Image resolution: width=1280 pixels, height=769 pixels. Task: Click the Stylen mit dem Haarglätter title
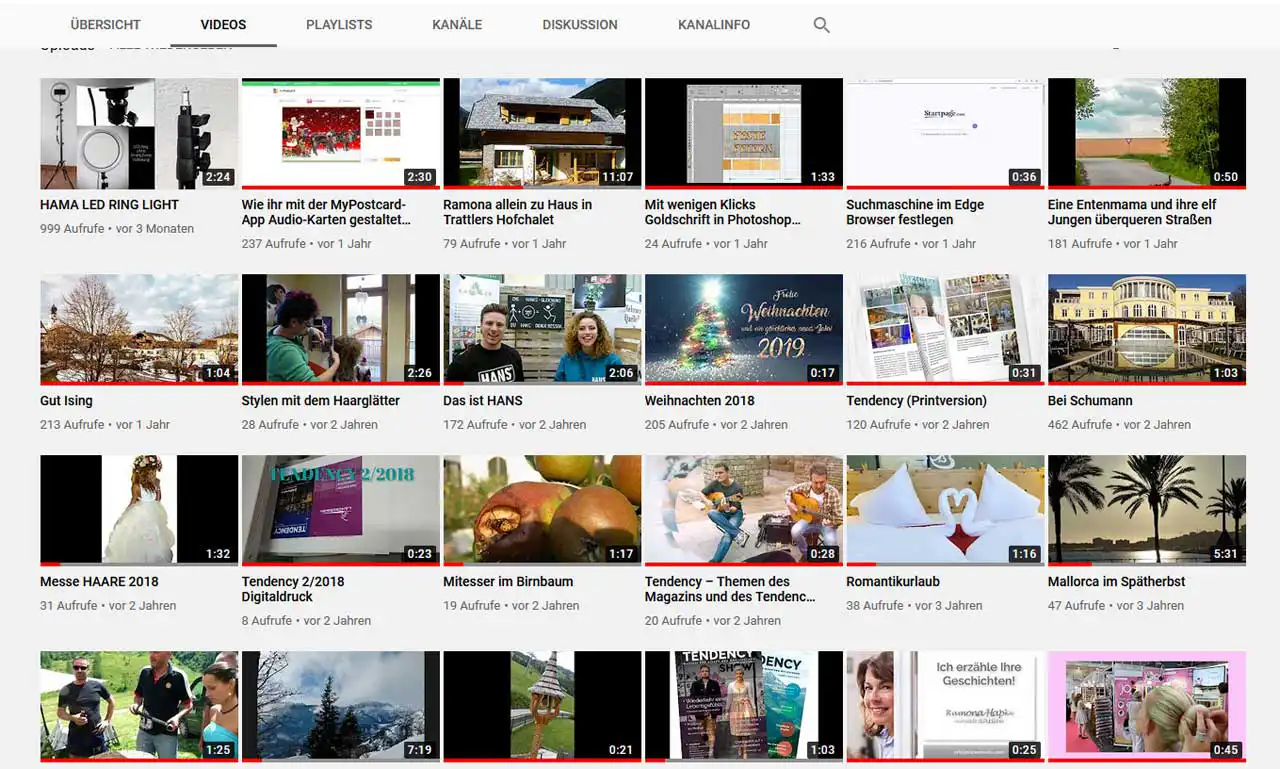pyautogui.click(x=320, y=400)
